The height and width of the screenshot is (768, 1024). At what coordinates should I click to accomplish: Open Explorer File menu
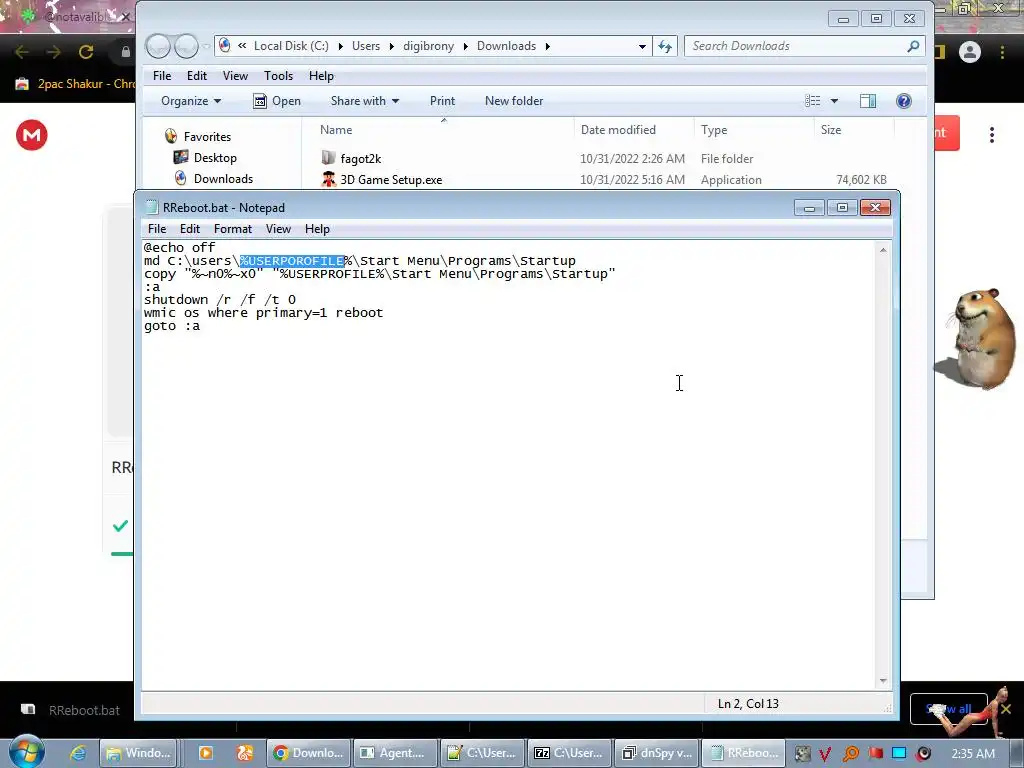pyautogui.click(x=162, y=76)
